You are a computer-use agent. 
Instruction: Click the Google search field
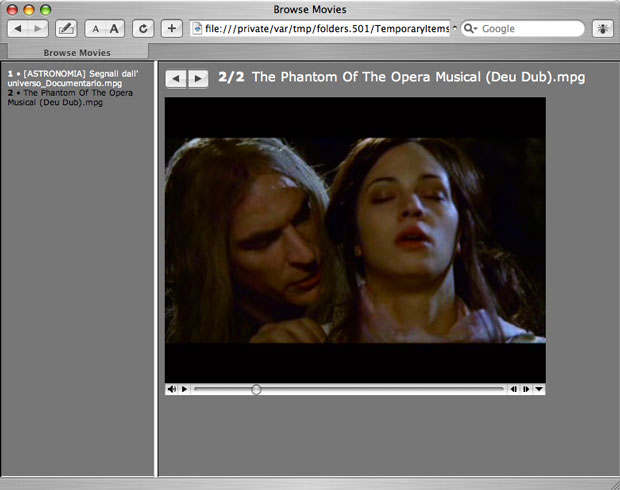[x=523, y=28]
